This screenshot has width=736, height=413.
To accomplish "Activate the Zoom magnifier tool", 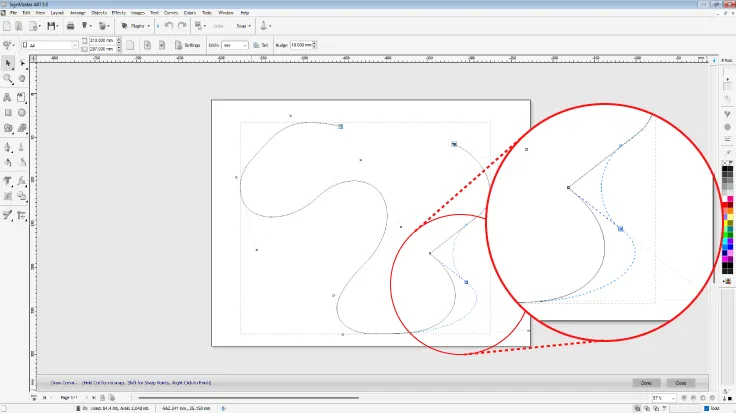I will pos(8,79).
